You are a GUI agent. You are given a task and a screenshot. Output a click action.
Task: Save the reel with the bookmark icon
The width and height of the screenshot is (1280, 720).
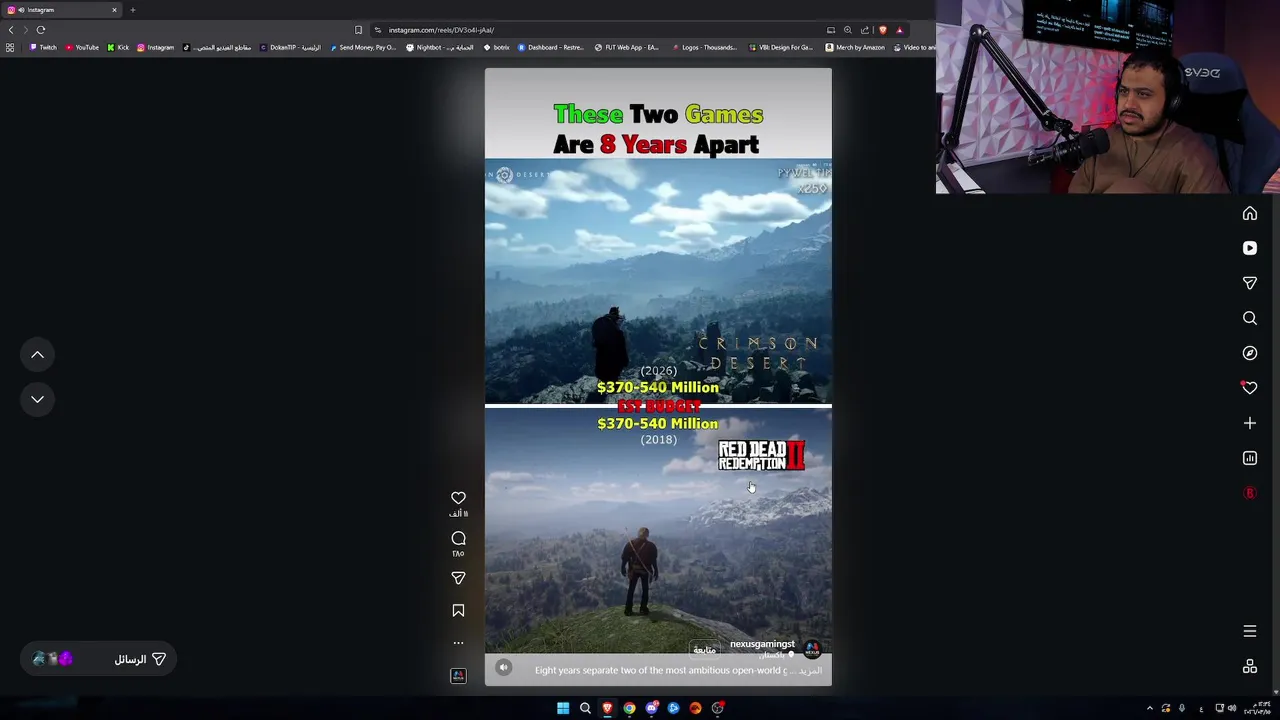(458, 610)
